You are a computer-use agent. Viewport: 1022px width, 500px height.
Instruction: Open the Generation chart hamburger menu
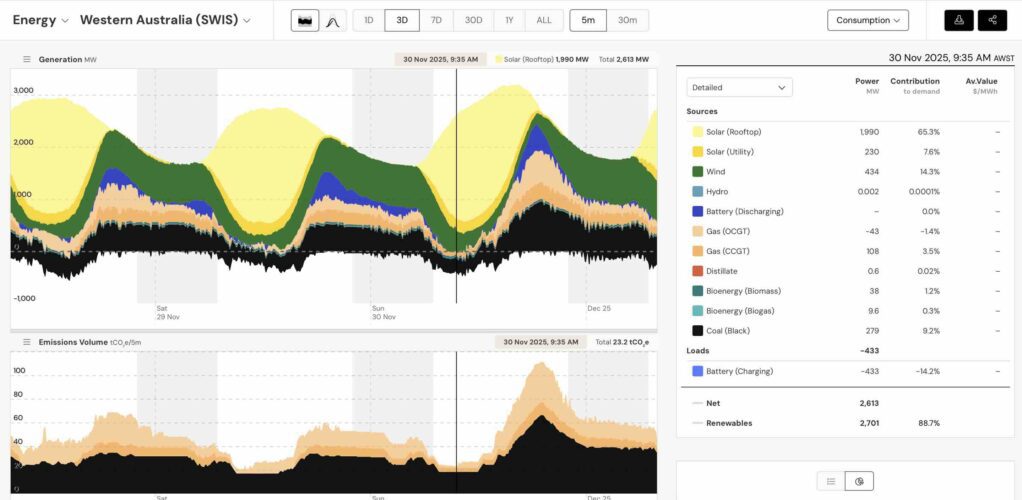point(27,60)
